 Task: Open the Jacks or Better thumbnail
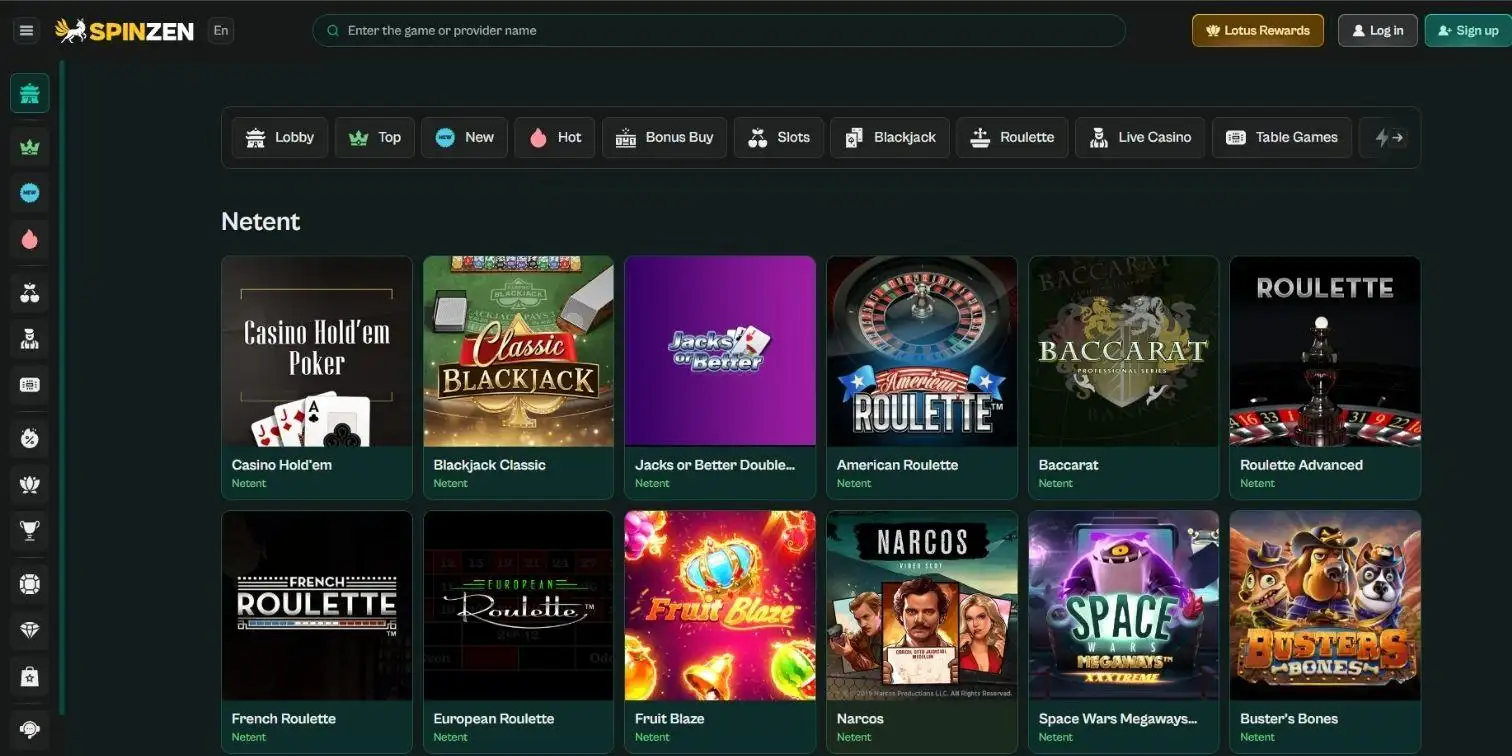point(720,351)
